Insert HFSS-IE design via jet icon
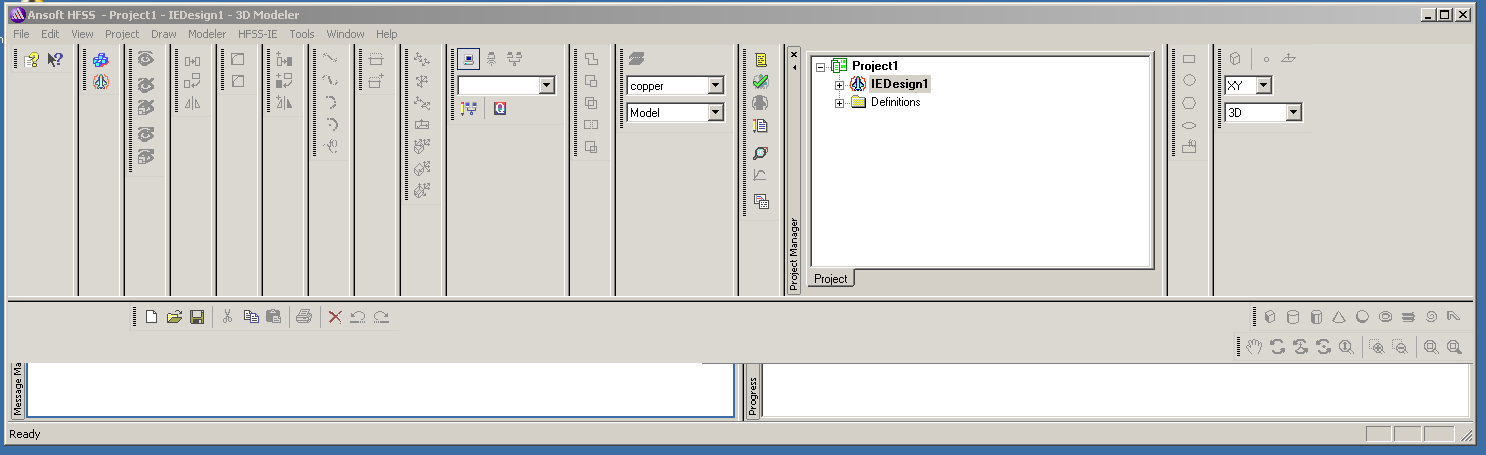1486x455 pixels. (101, 82)
